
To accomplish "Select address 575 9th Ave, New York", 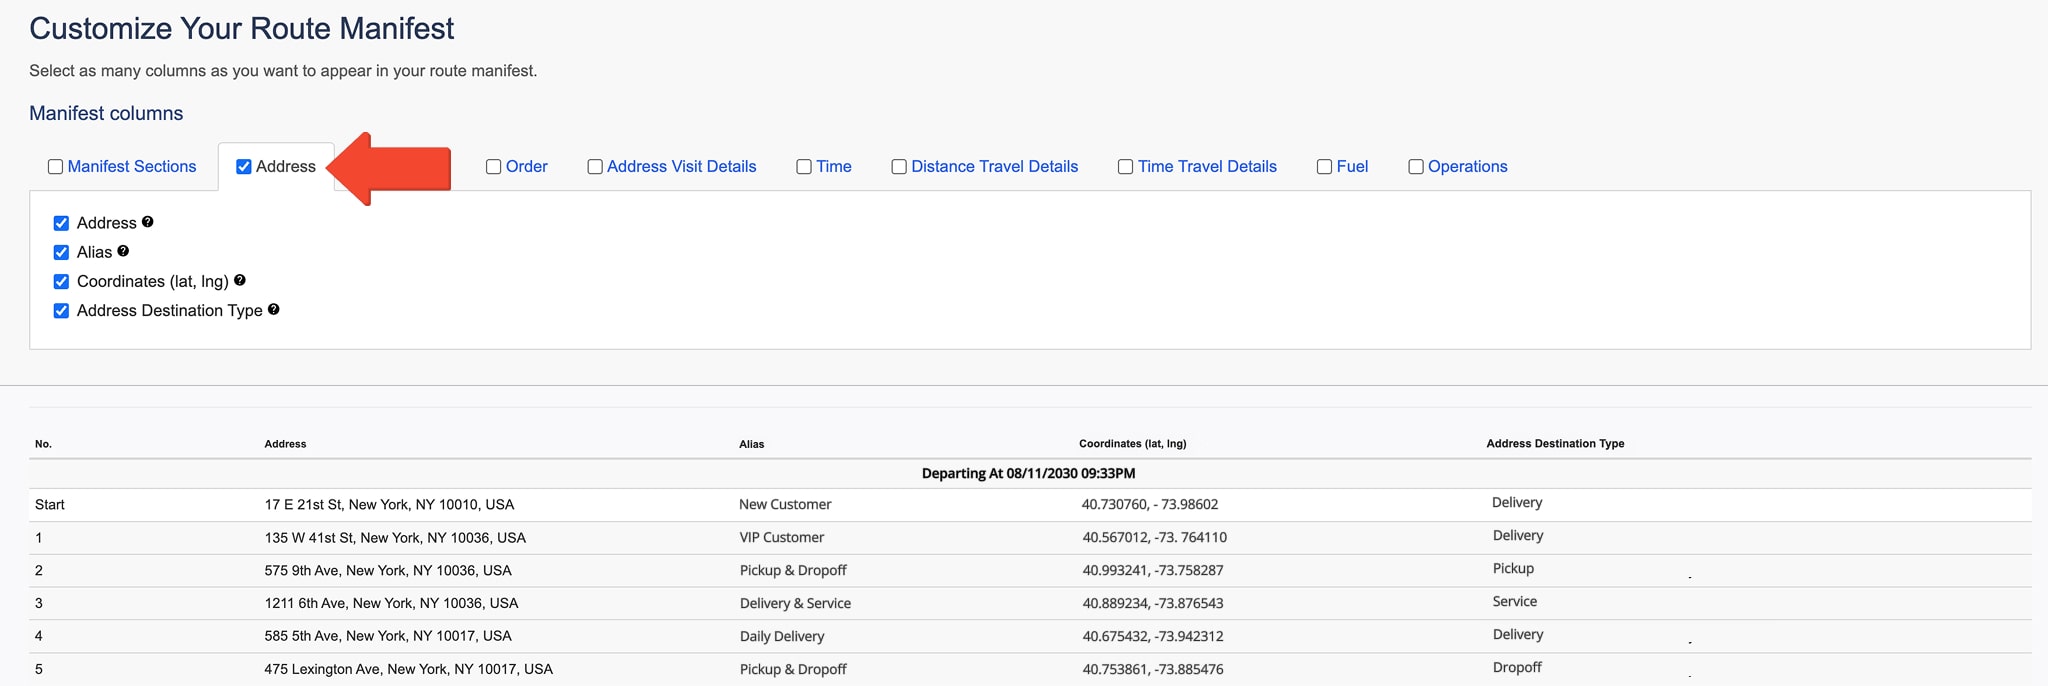I will 388,571.
